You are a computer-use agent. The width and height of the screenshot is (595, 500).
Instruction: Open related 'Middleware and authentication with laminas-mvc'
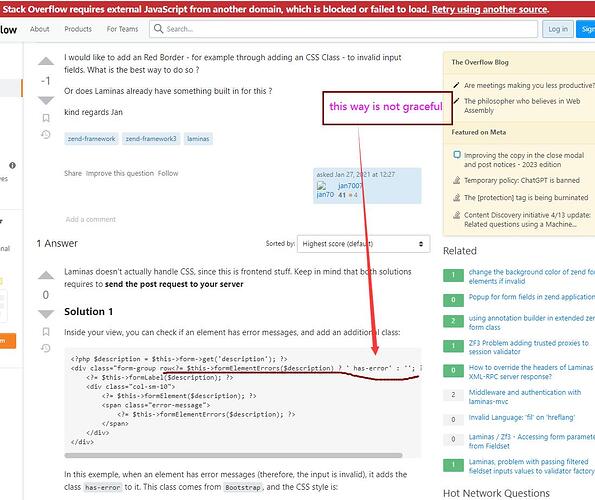[x=525, y=397]
